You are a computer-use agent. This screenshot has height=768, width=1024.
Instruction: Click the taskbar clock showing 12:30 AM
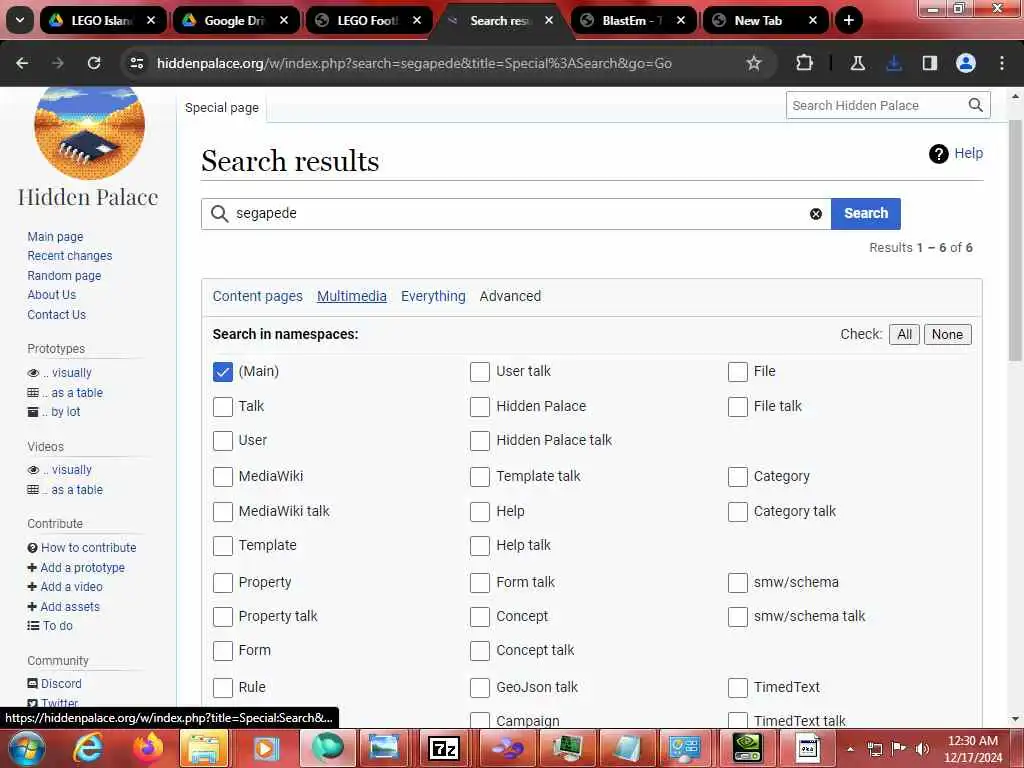point(972,748)
